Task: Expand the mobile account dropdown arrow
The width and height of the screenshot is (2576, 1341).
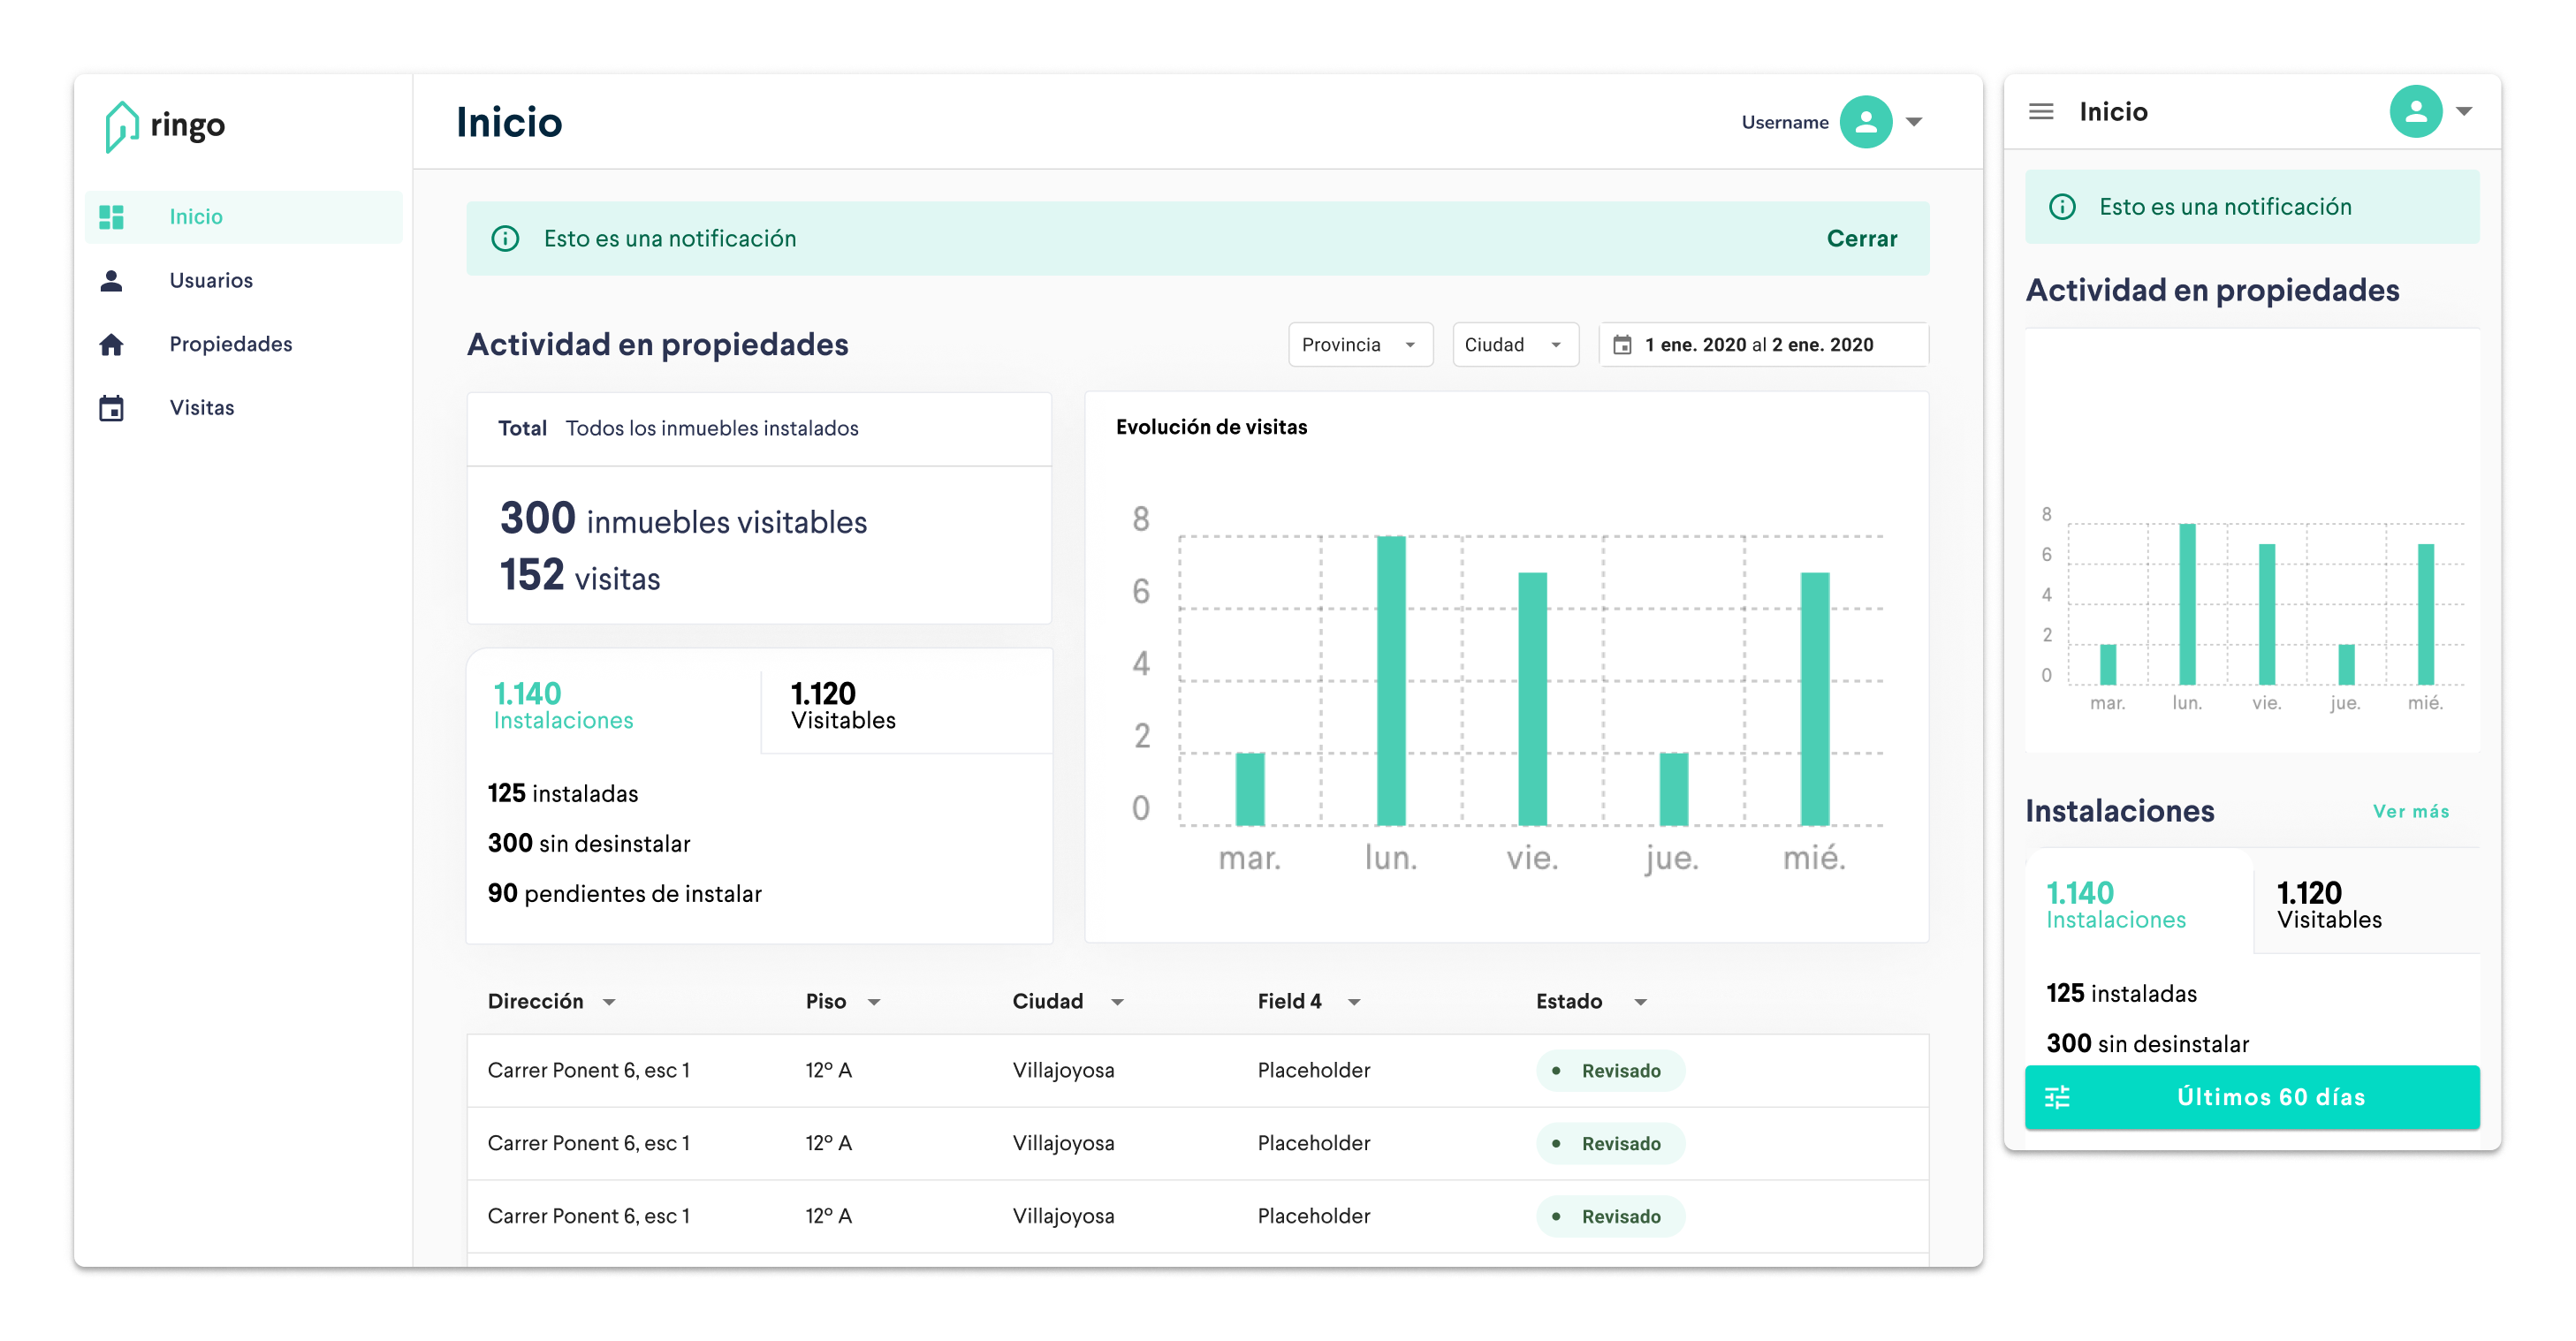Action: (2463, 112)
